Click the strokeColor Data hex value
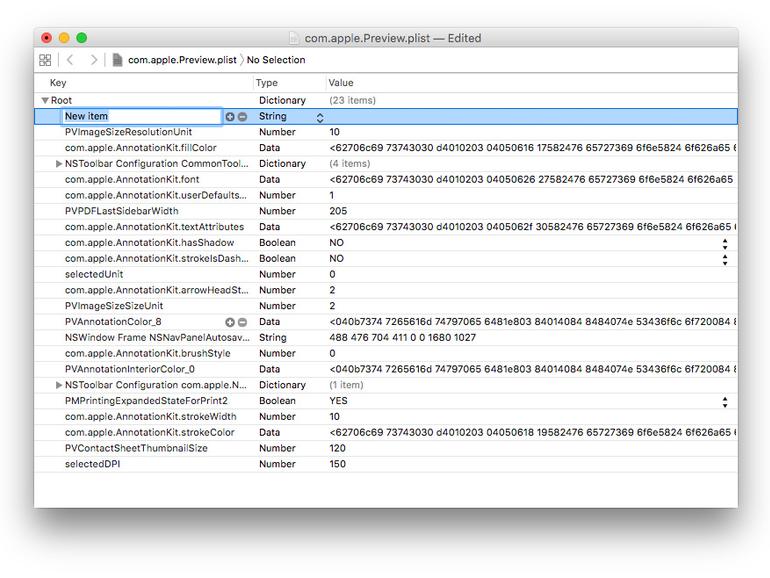Screen dimensions: 770x578 tap(533, 433)
